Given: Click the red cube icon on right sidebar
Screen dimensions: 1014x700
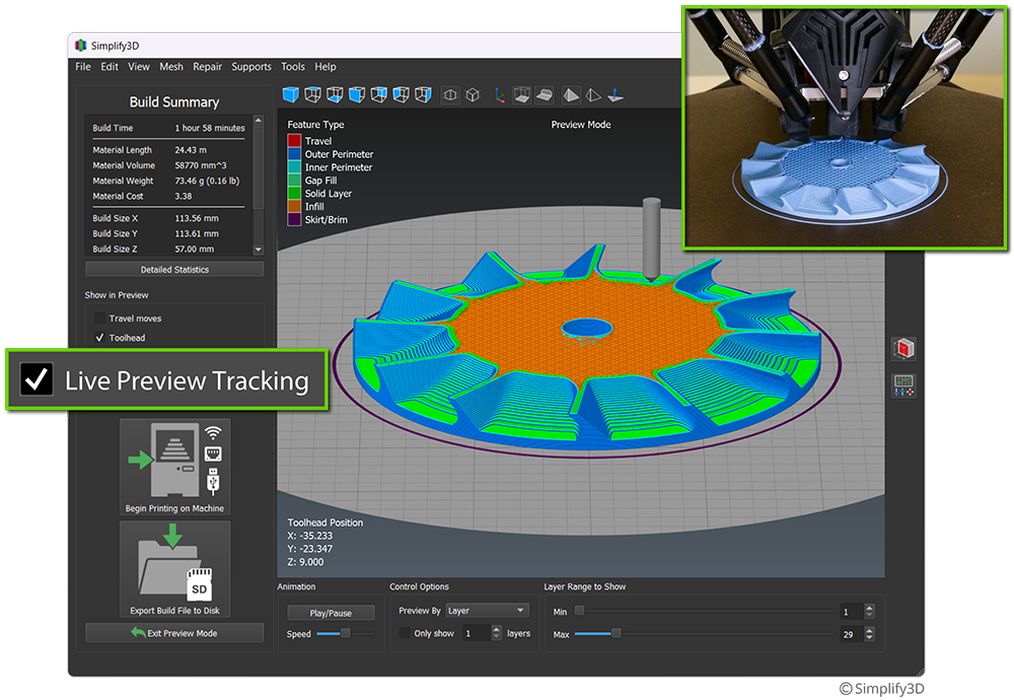Looking at the screenshot, I should tap(904, 349).
